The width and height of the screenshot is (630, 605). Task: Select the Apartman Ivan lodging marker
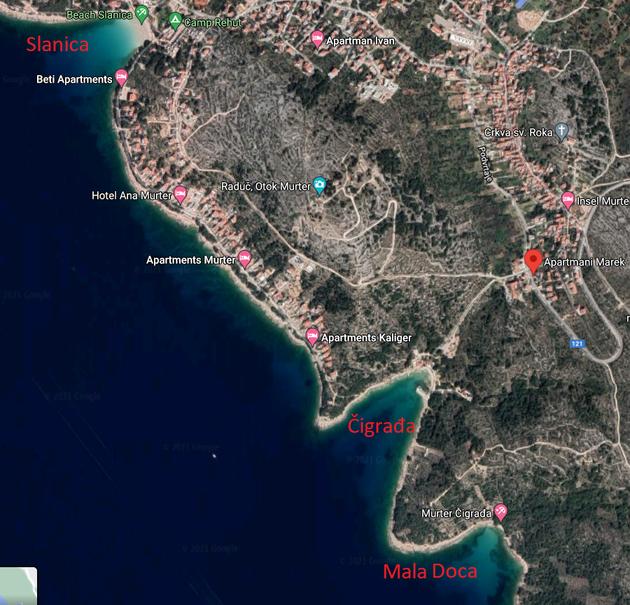(x=317, y=39)
